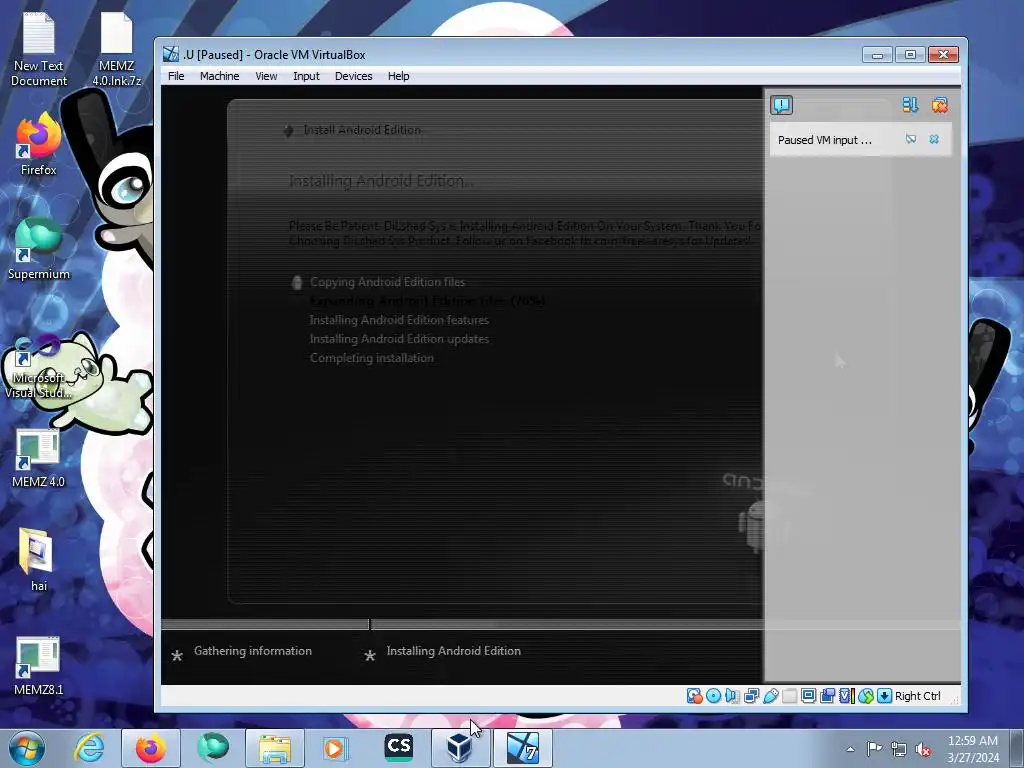
Task: Open the Devices menu
Action: pyautogui.click(x=353, y=76)
